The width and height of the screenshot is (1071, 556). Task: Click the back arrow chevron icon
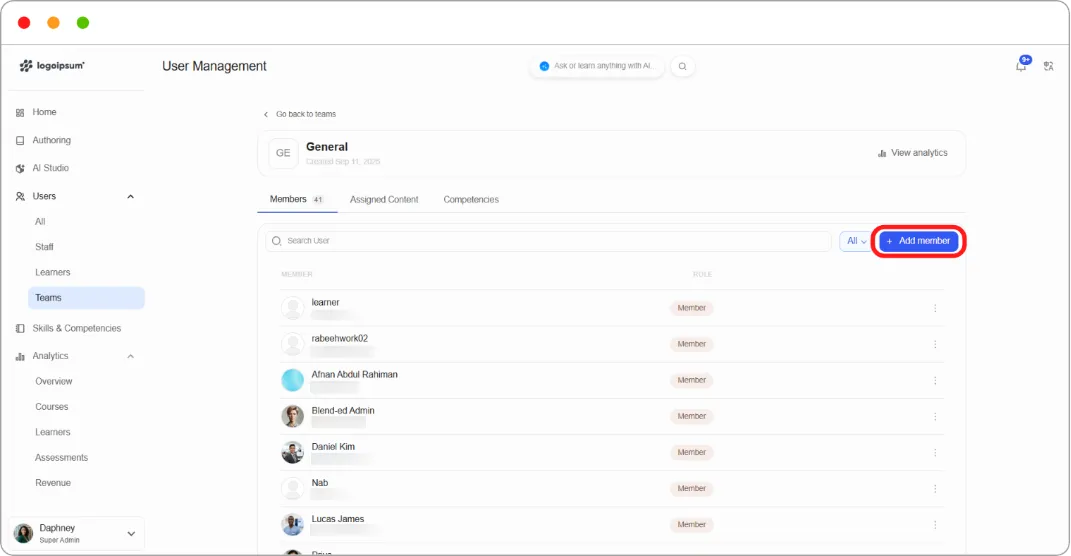point(266,114)
